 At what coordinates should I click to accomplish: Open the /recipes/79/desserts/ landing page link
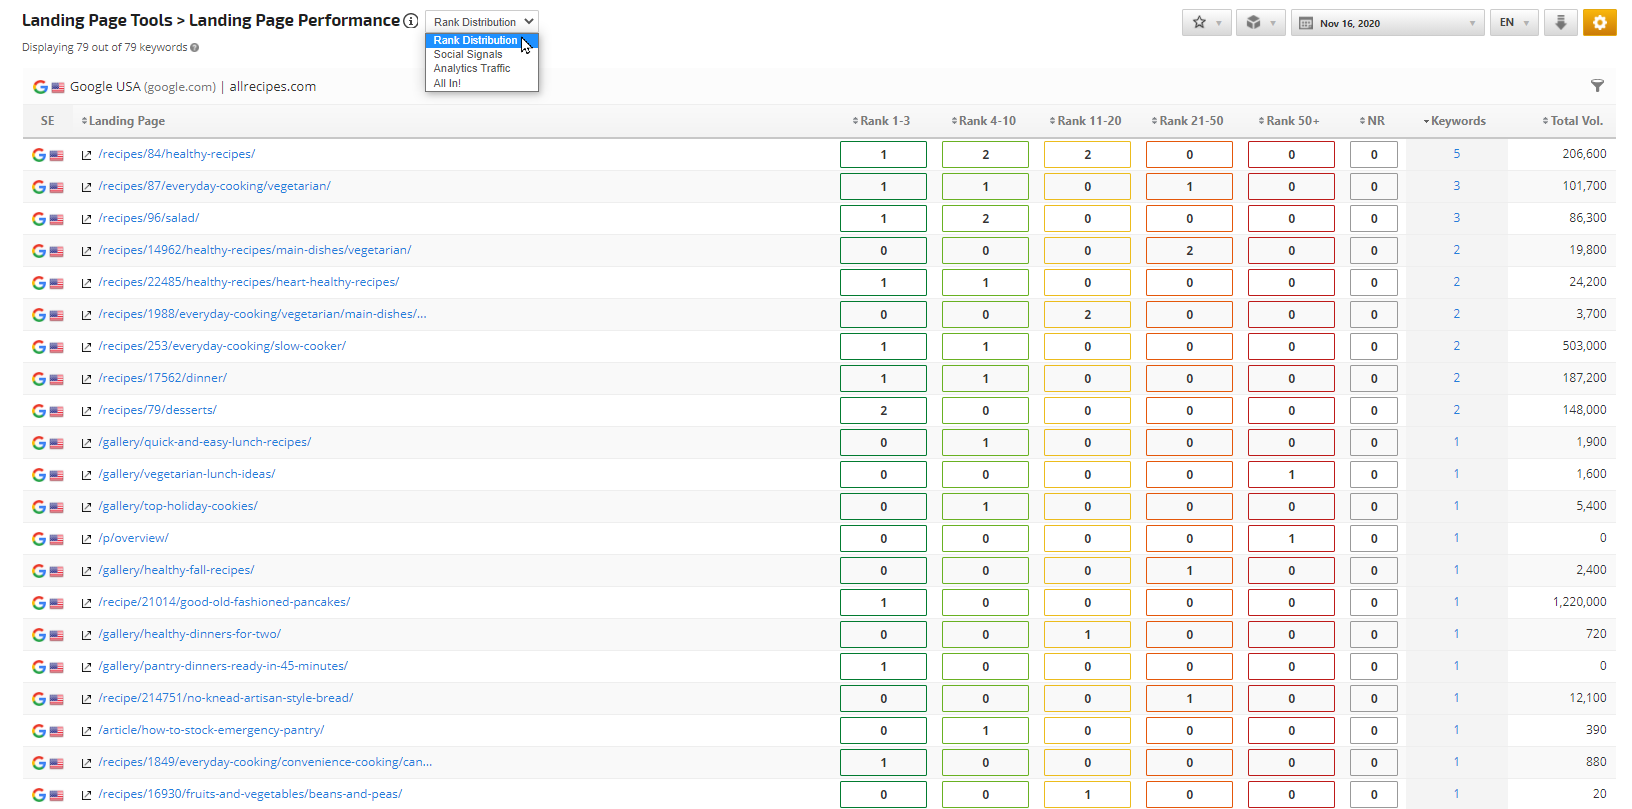[x=157, y=410]
